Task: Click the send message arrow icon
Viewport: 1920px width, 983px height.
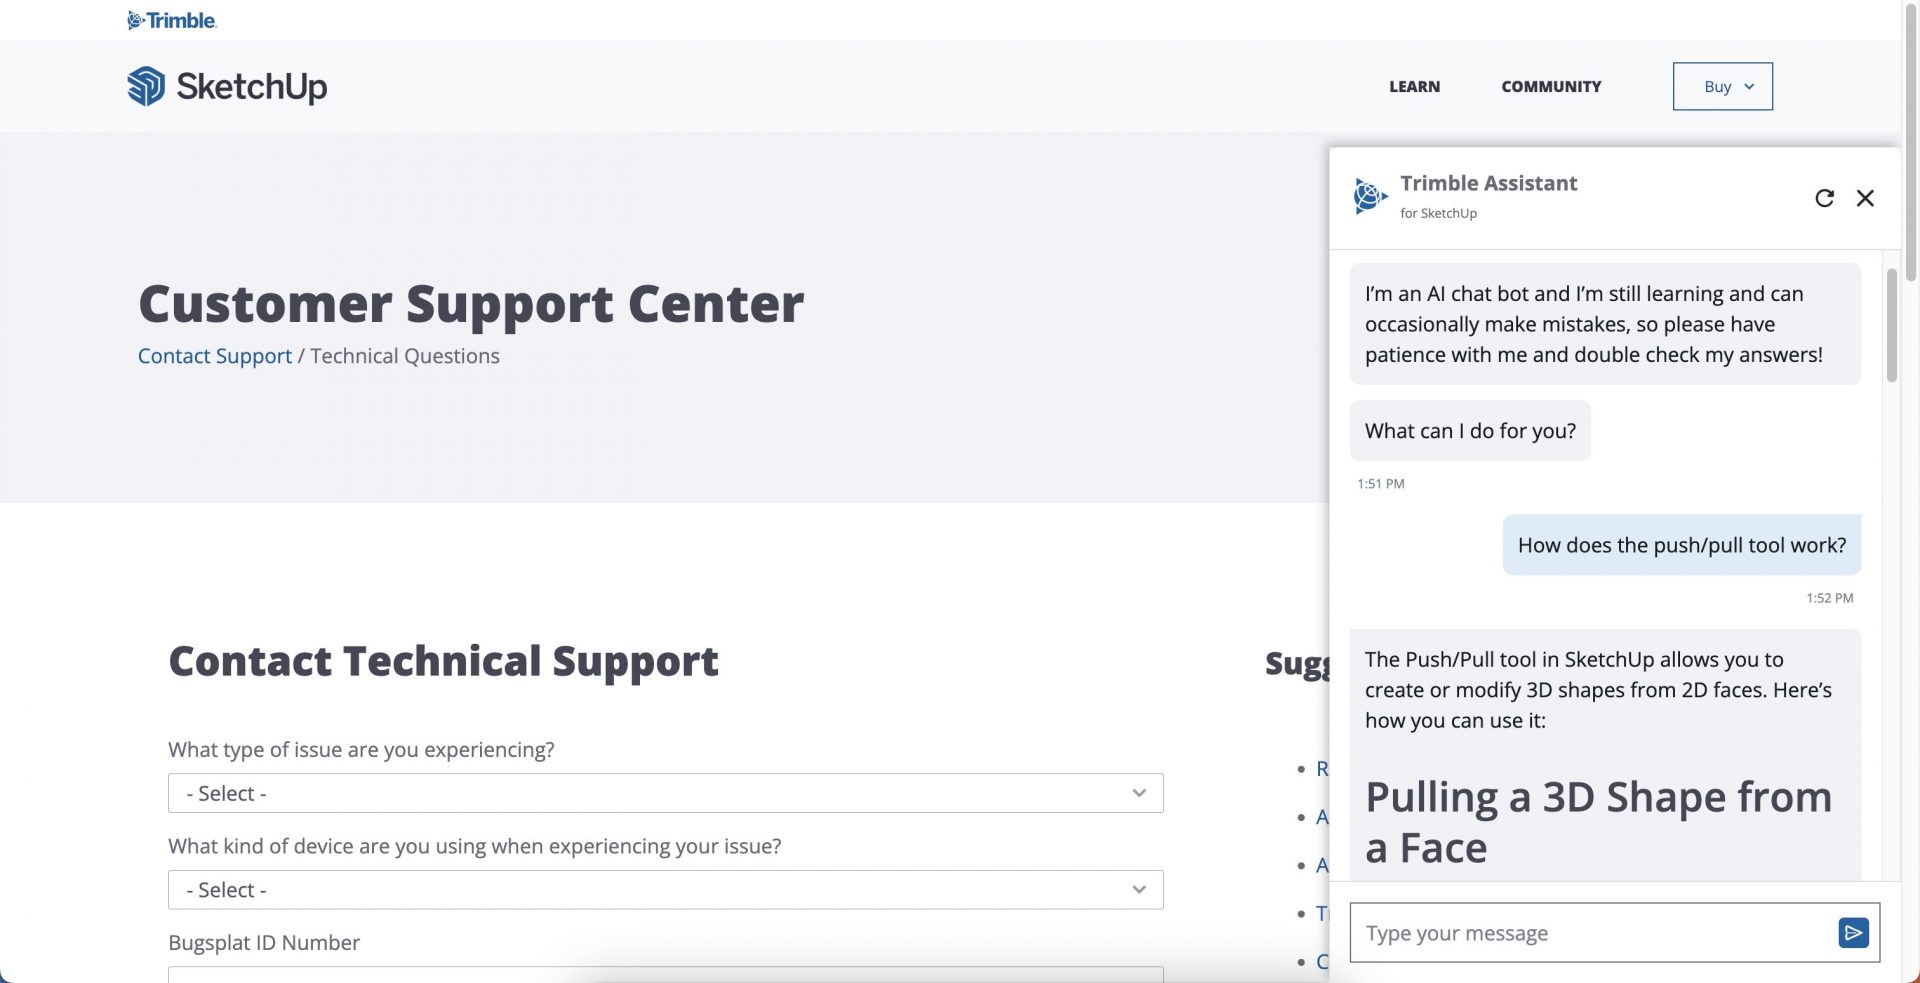Action: tap(1853, 933)
